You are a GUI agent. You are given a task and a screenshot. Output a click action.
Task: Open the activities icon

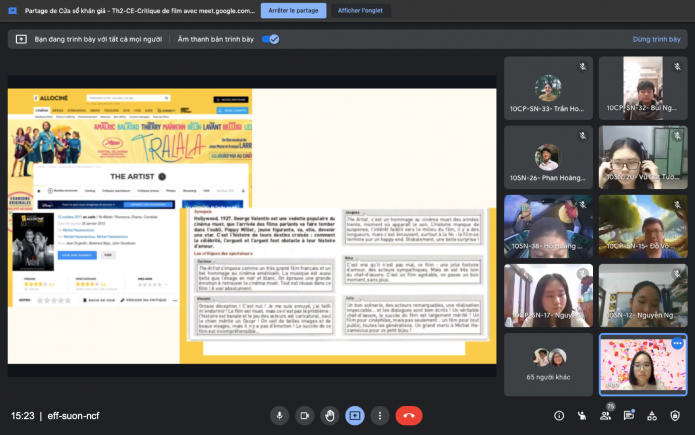click(652, 415)
